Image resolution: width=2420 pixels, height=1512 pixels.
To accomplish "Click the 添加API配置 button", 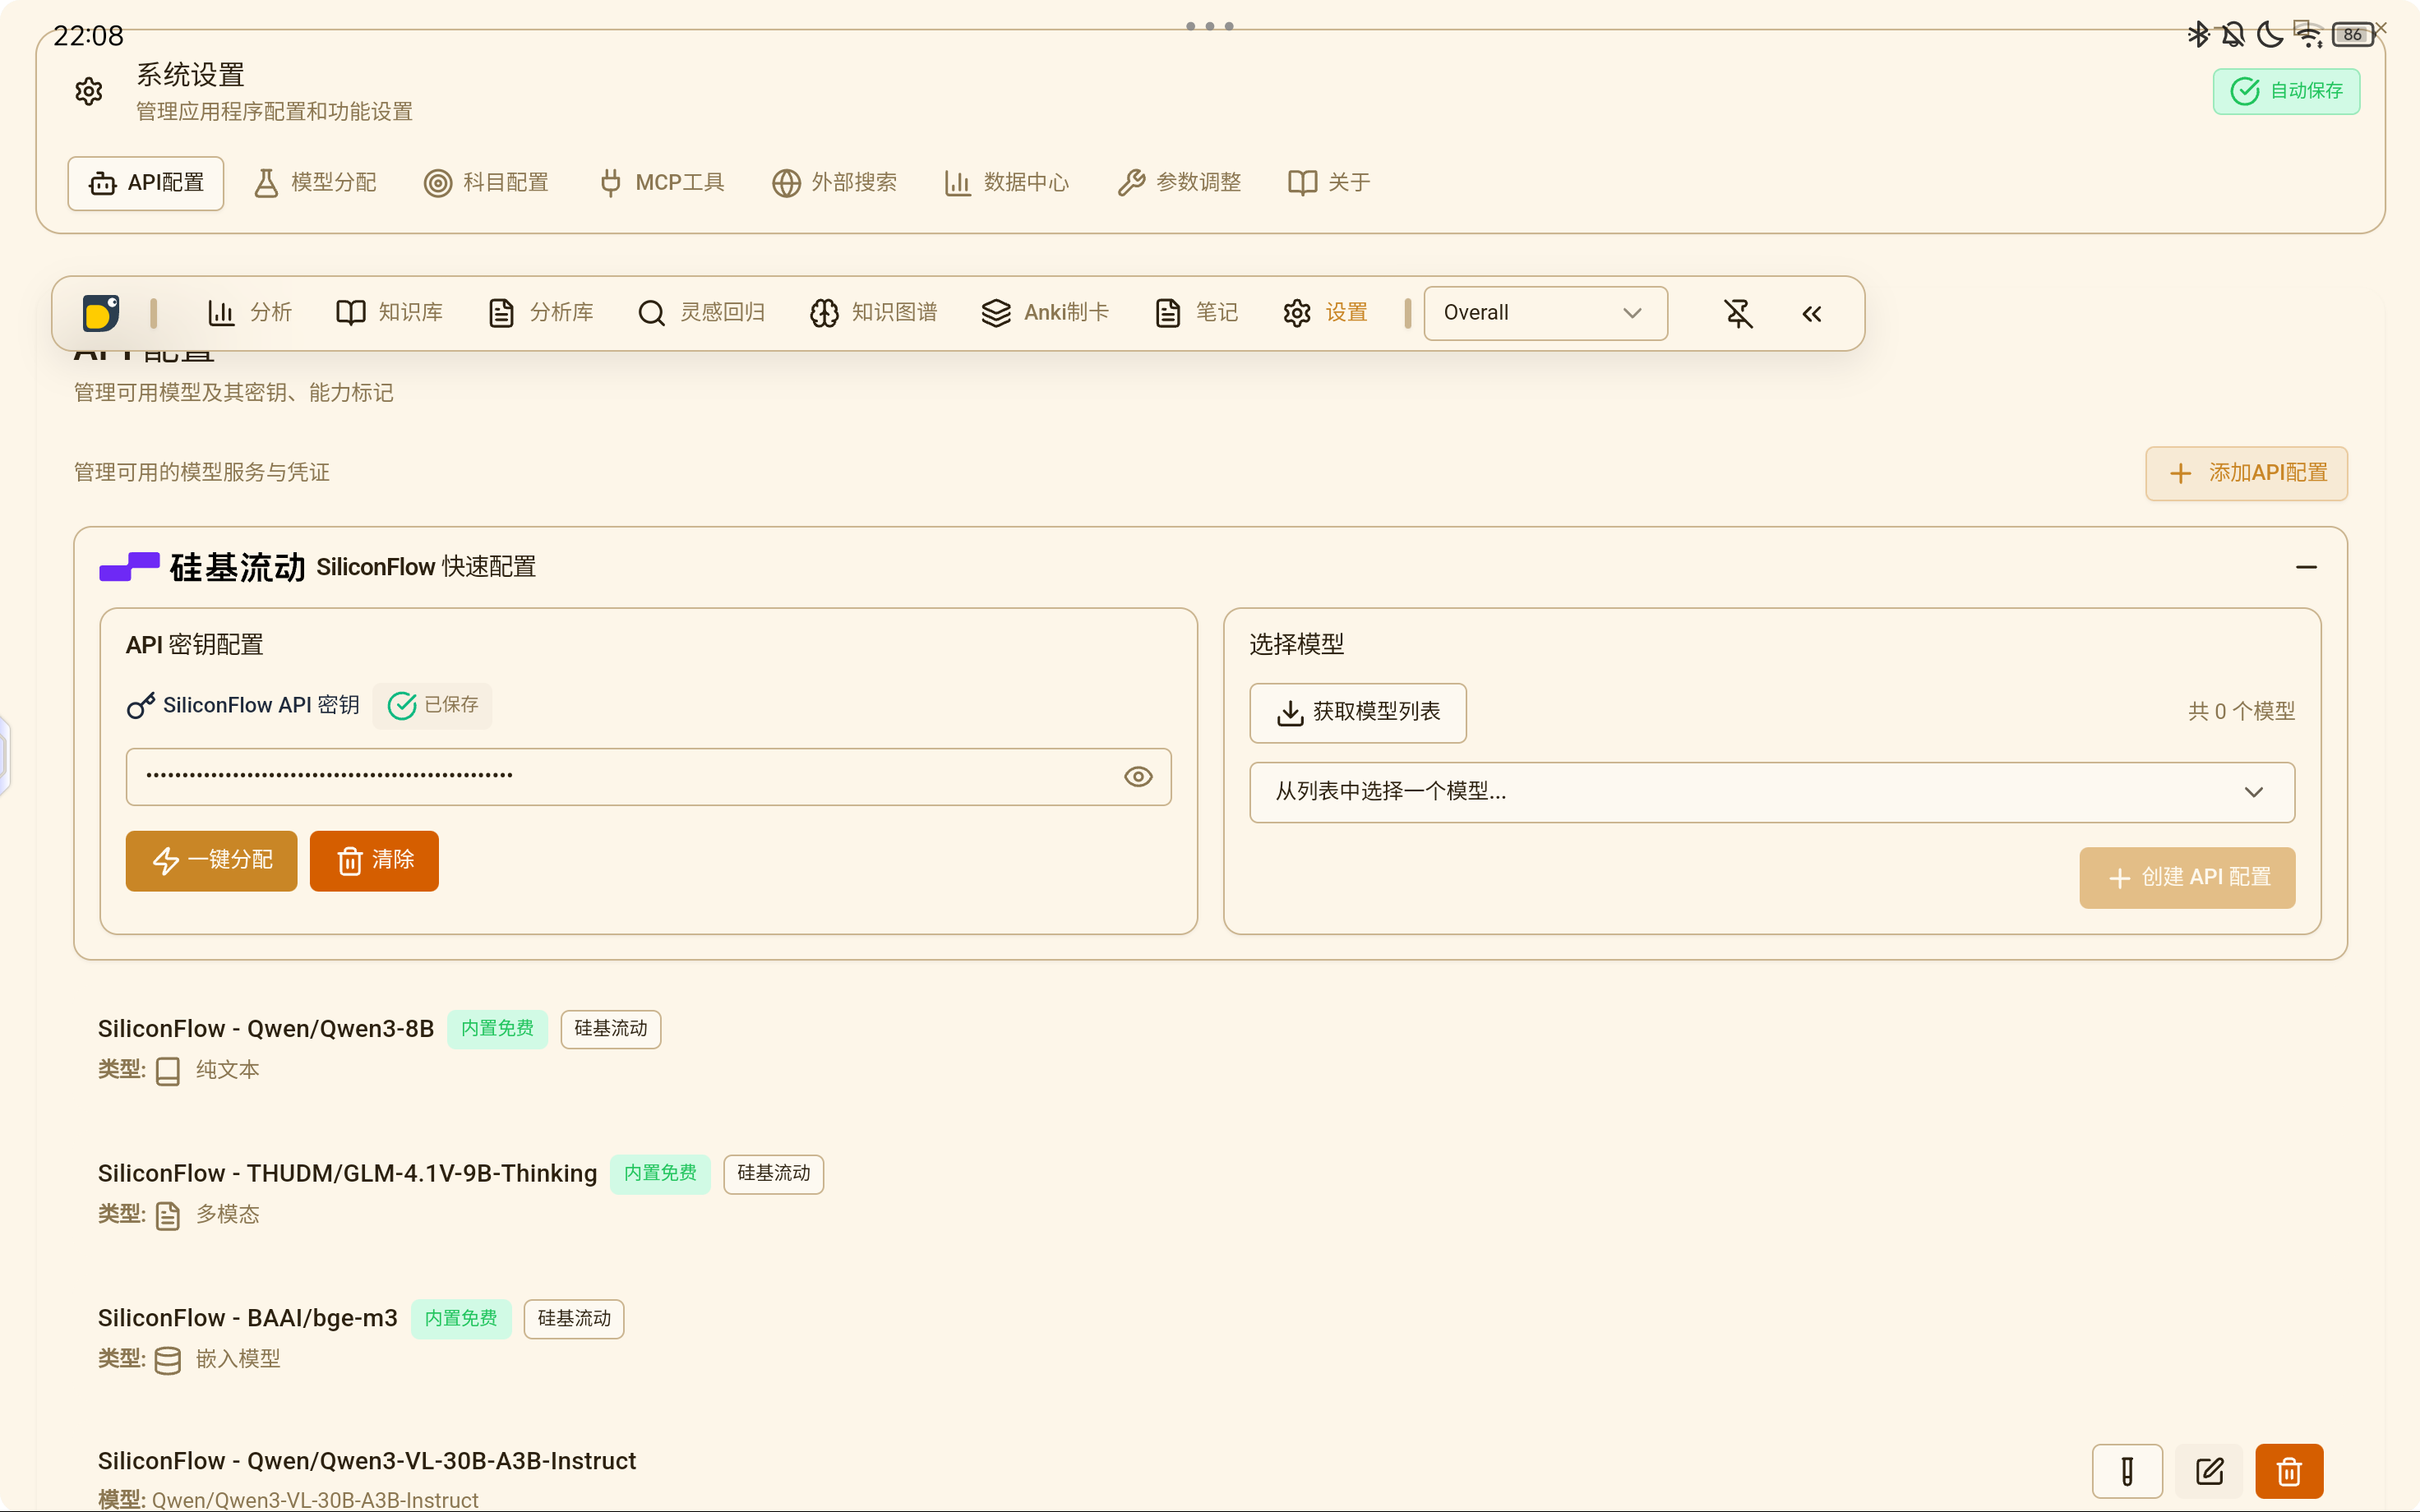I will pos(2246,473).
